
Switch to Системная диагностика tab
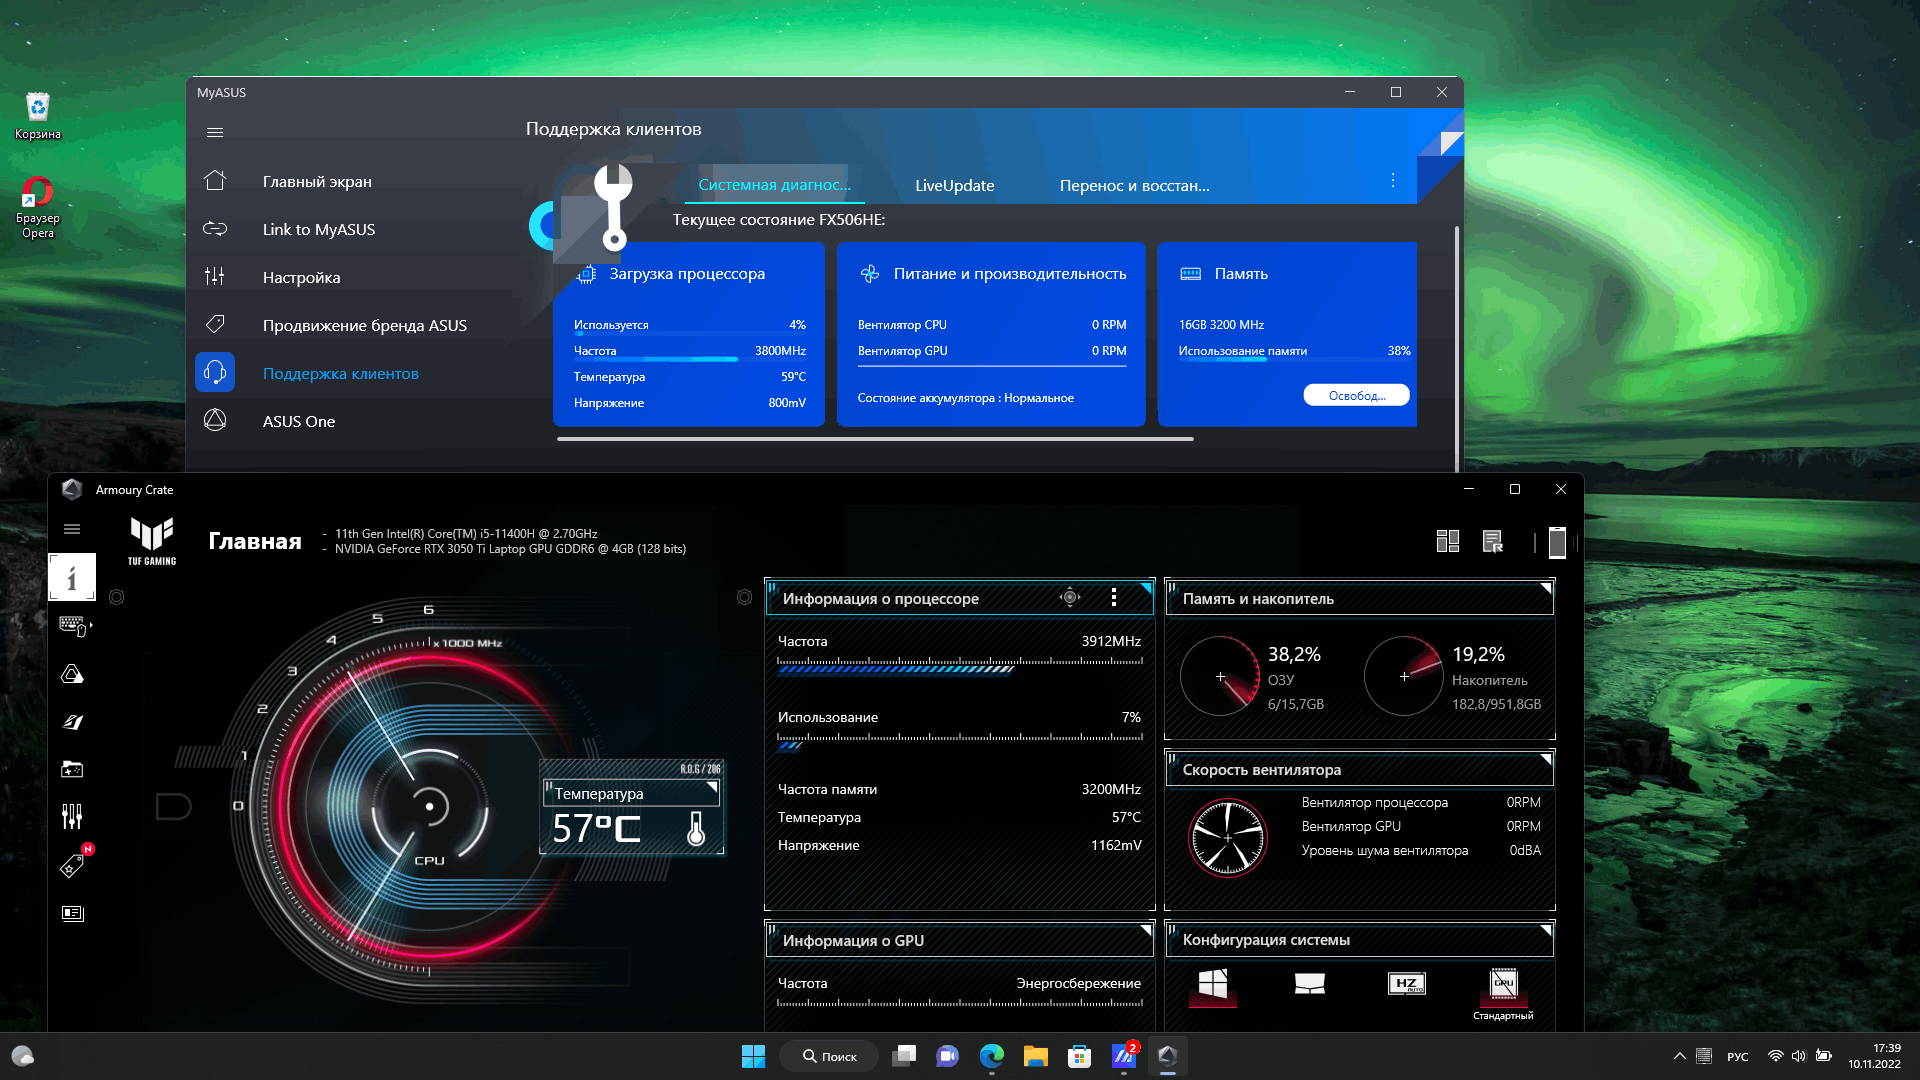[x=774, y=185]
